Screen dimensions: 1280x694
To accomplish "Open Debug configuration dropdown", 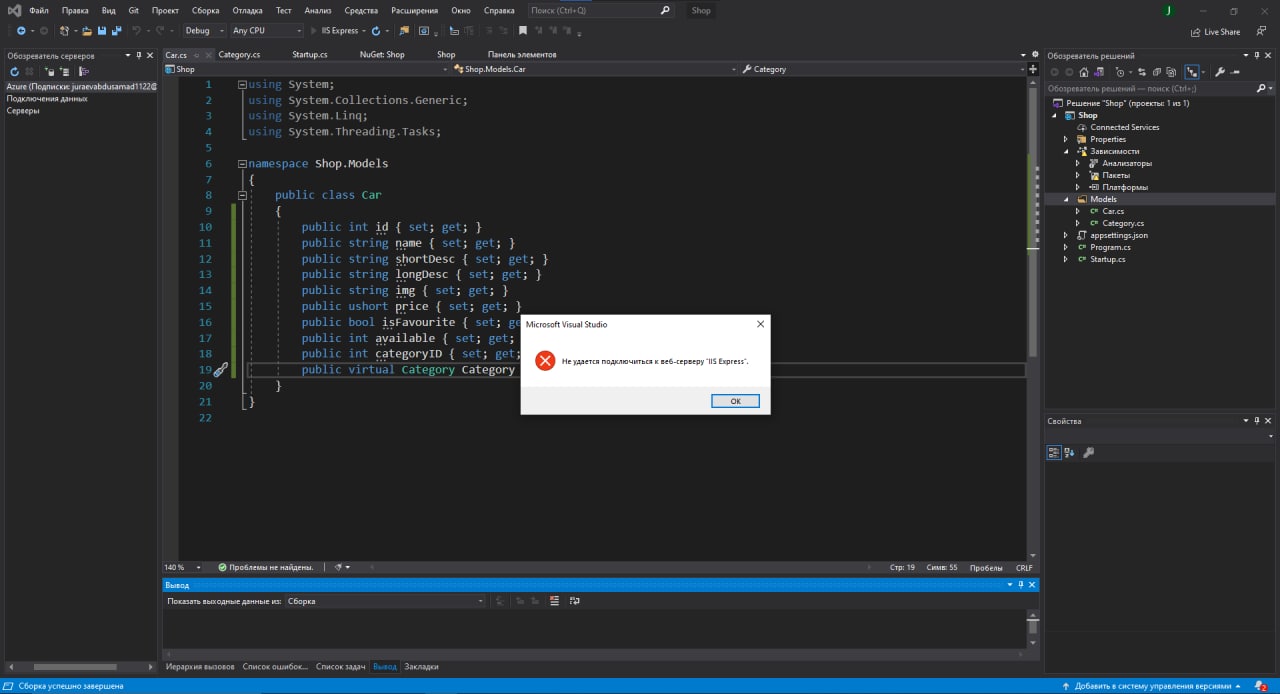I will click(x=205, y=31).
